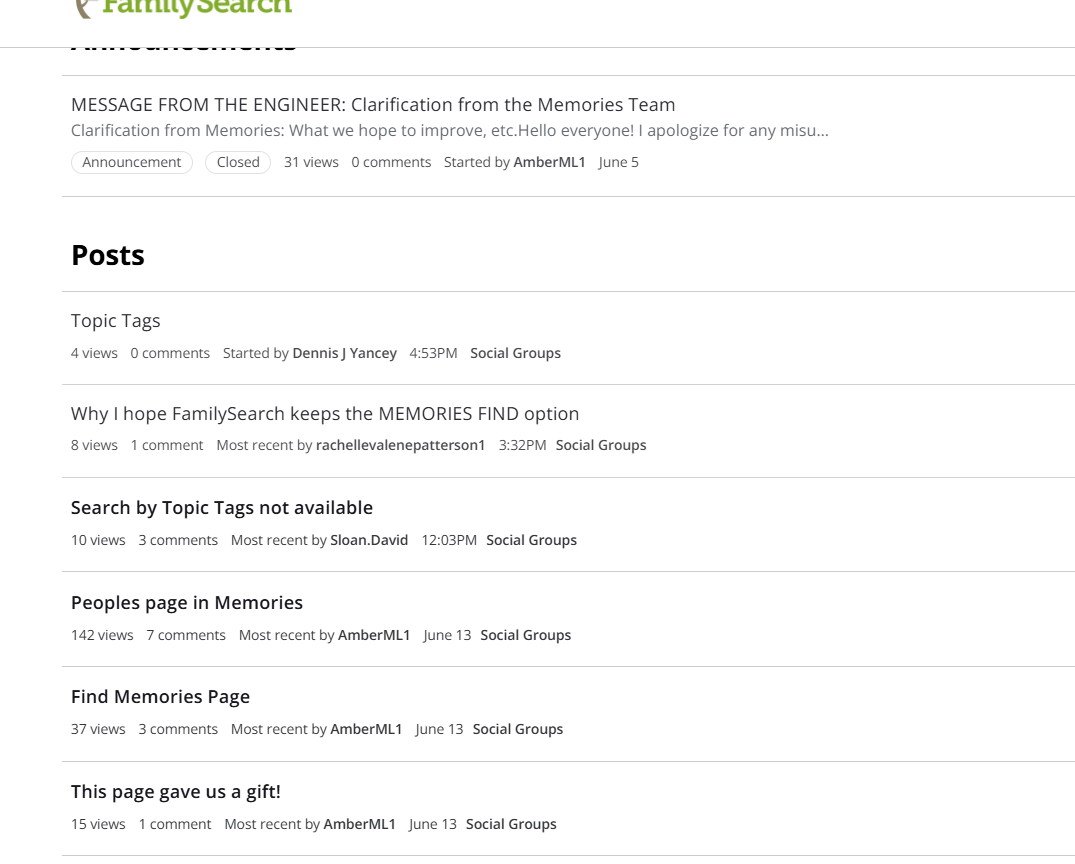Screen dimensions: 1075x864
Task: Open AmberML1 profile in Peoples page row
Action: click(x=374, y=636)
